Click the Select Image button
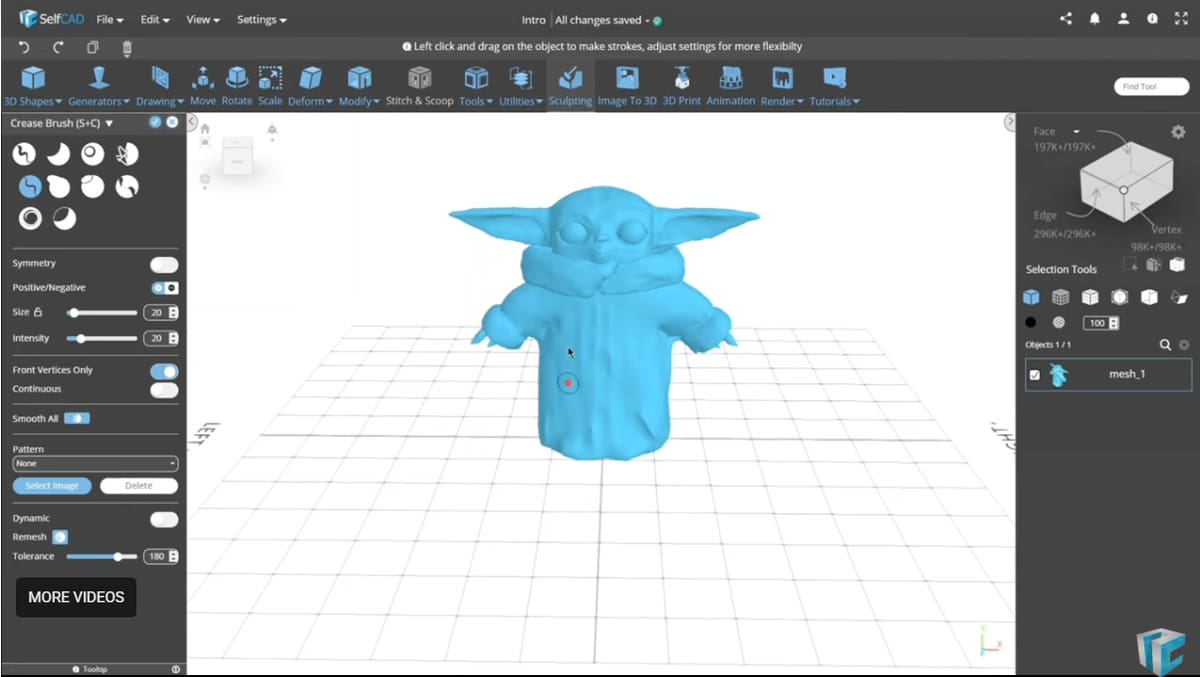Viewport: 1200px width, 677px height. click(x=52, y=486)
